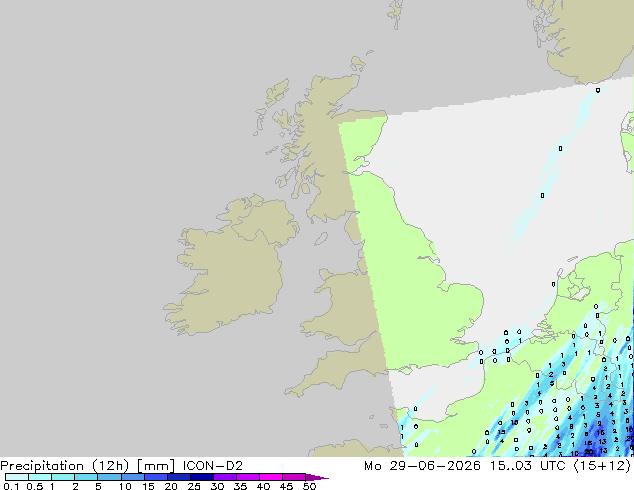Click the '[mm]' unit label
This screenshot has width=634, height=490.
(156, 466)
